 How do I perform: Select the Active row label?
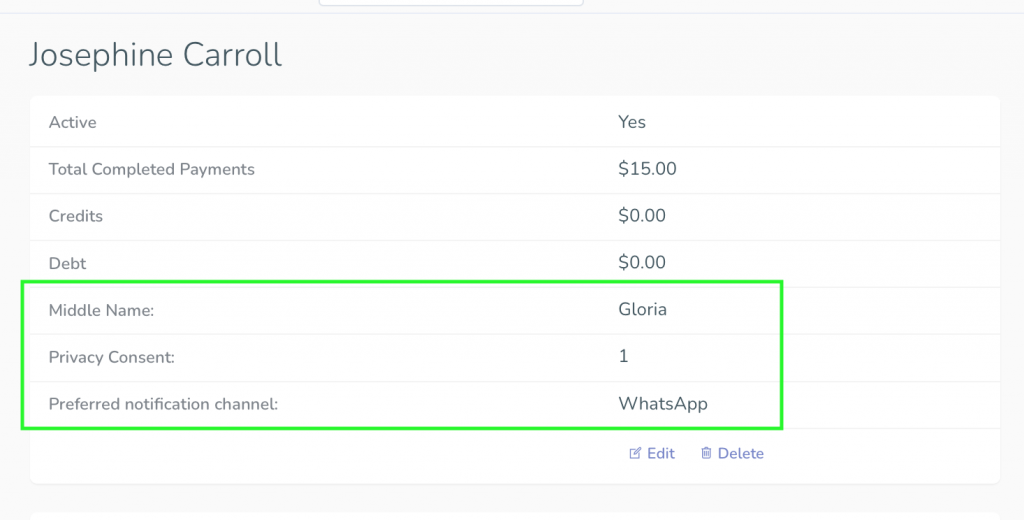(72, 123)
